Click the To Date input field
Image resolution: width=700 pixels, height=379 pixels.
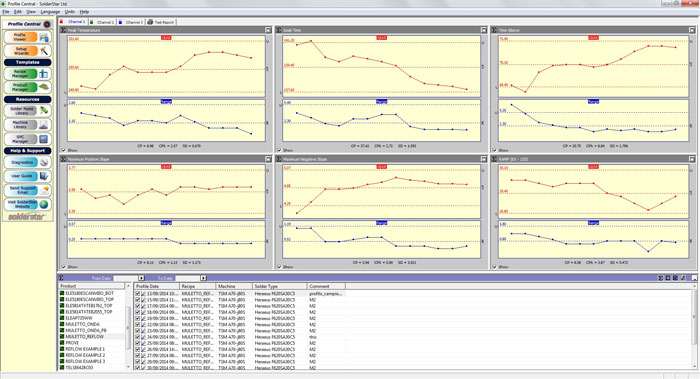point(188,278)
